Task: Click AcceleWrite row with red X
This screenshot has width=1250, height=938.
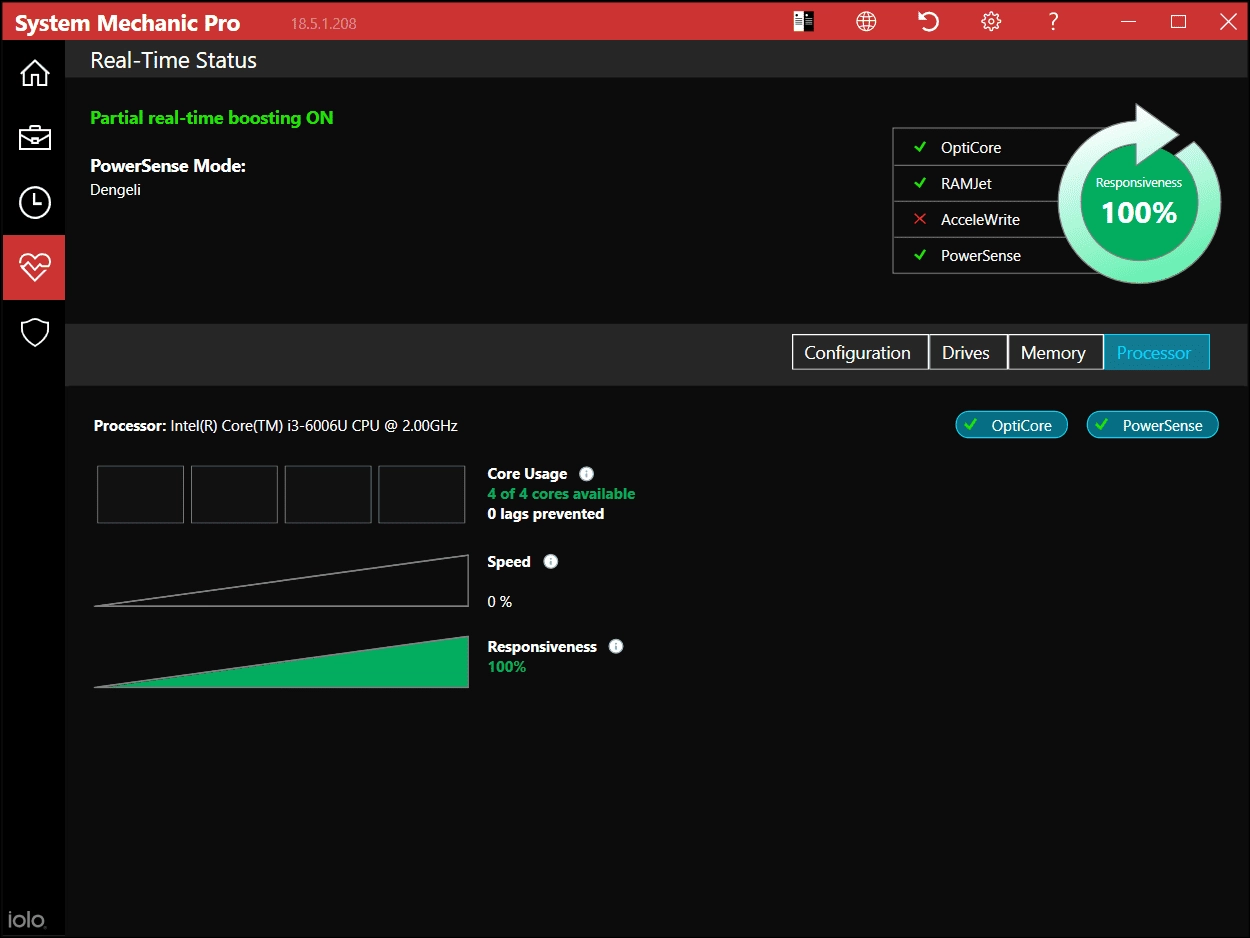Action: pos(978,219)
